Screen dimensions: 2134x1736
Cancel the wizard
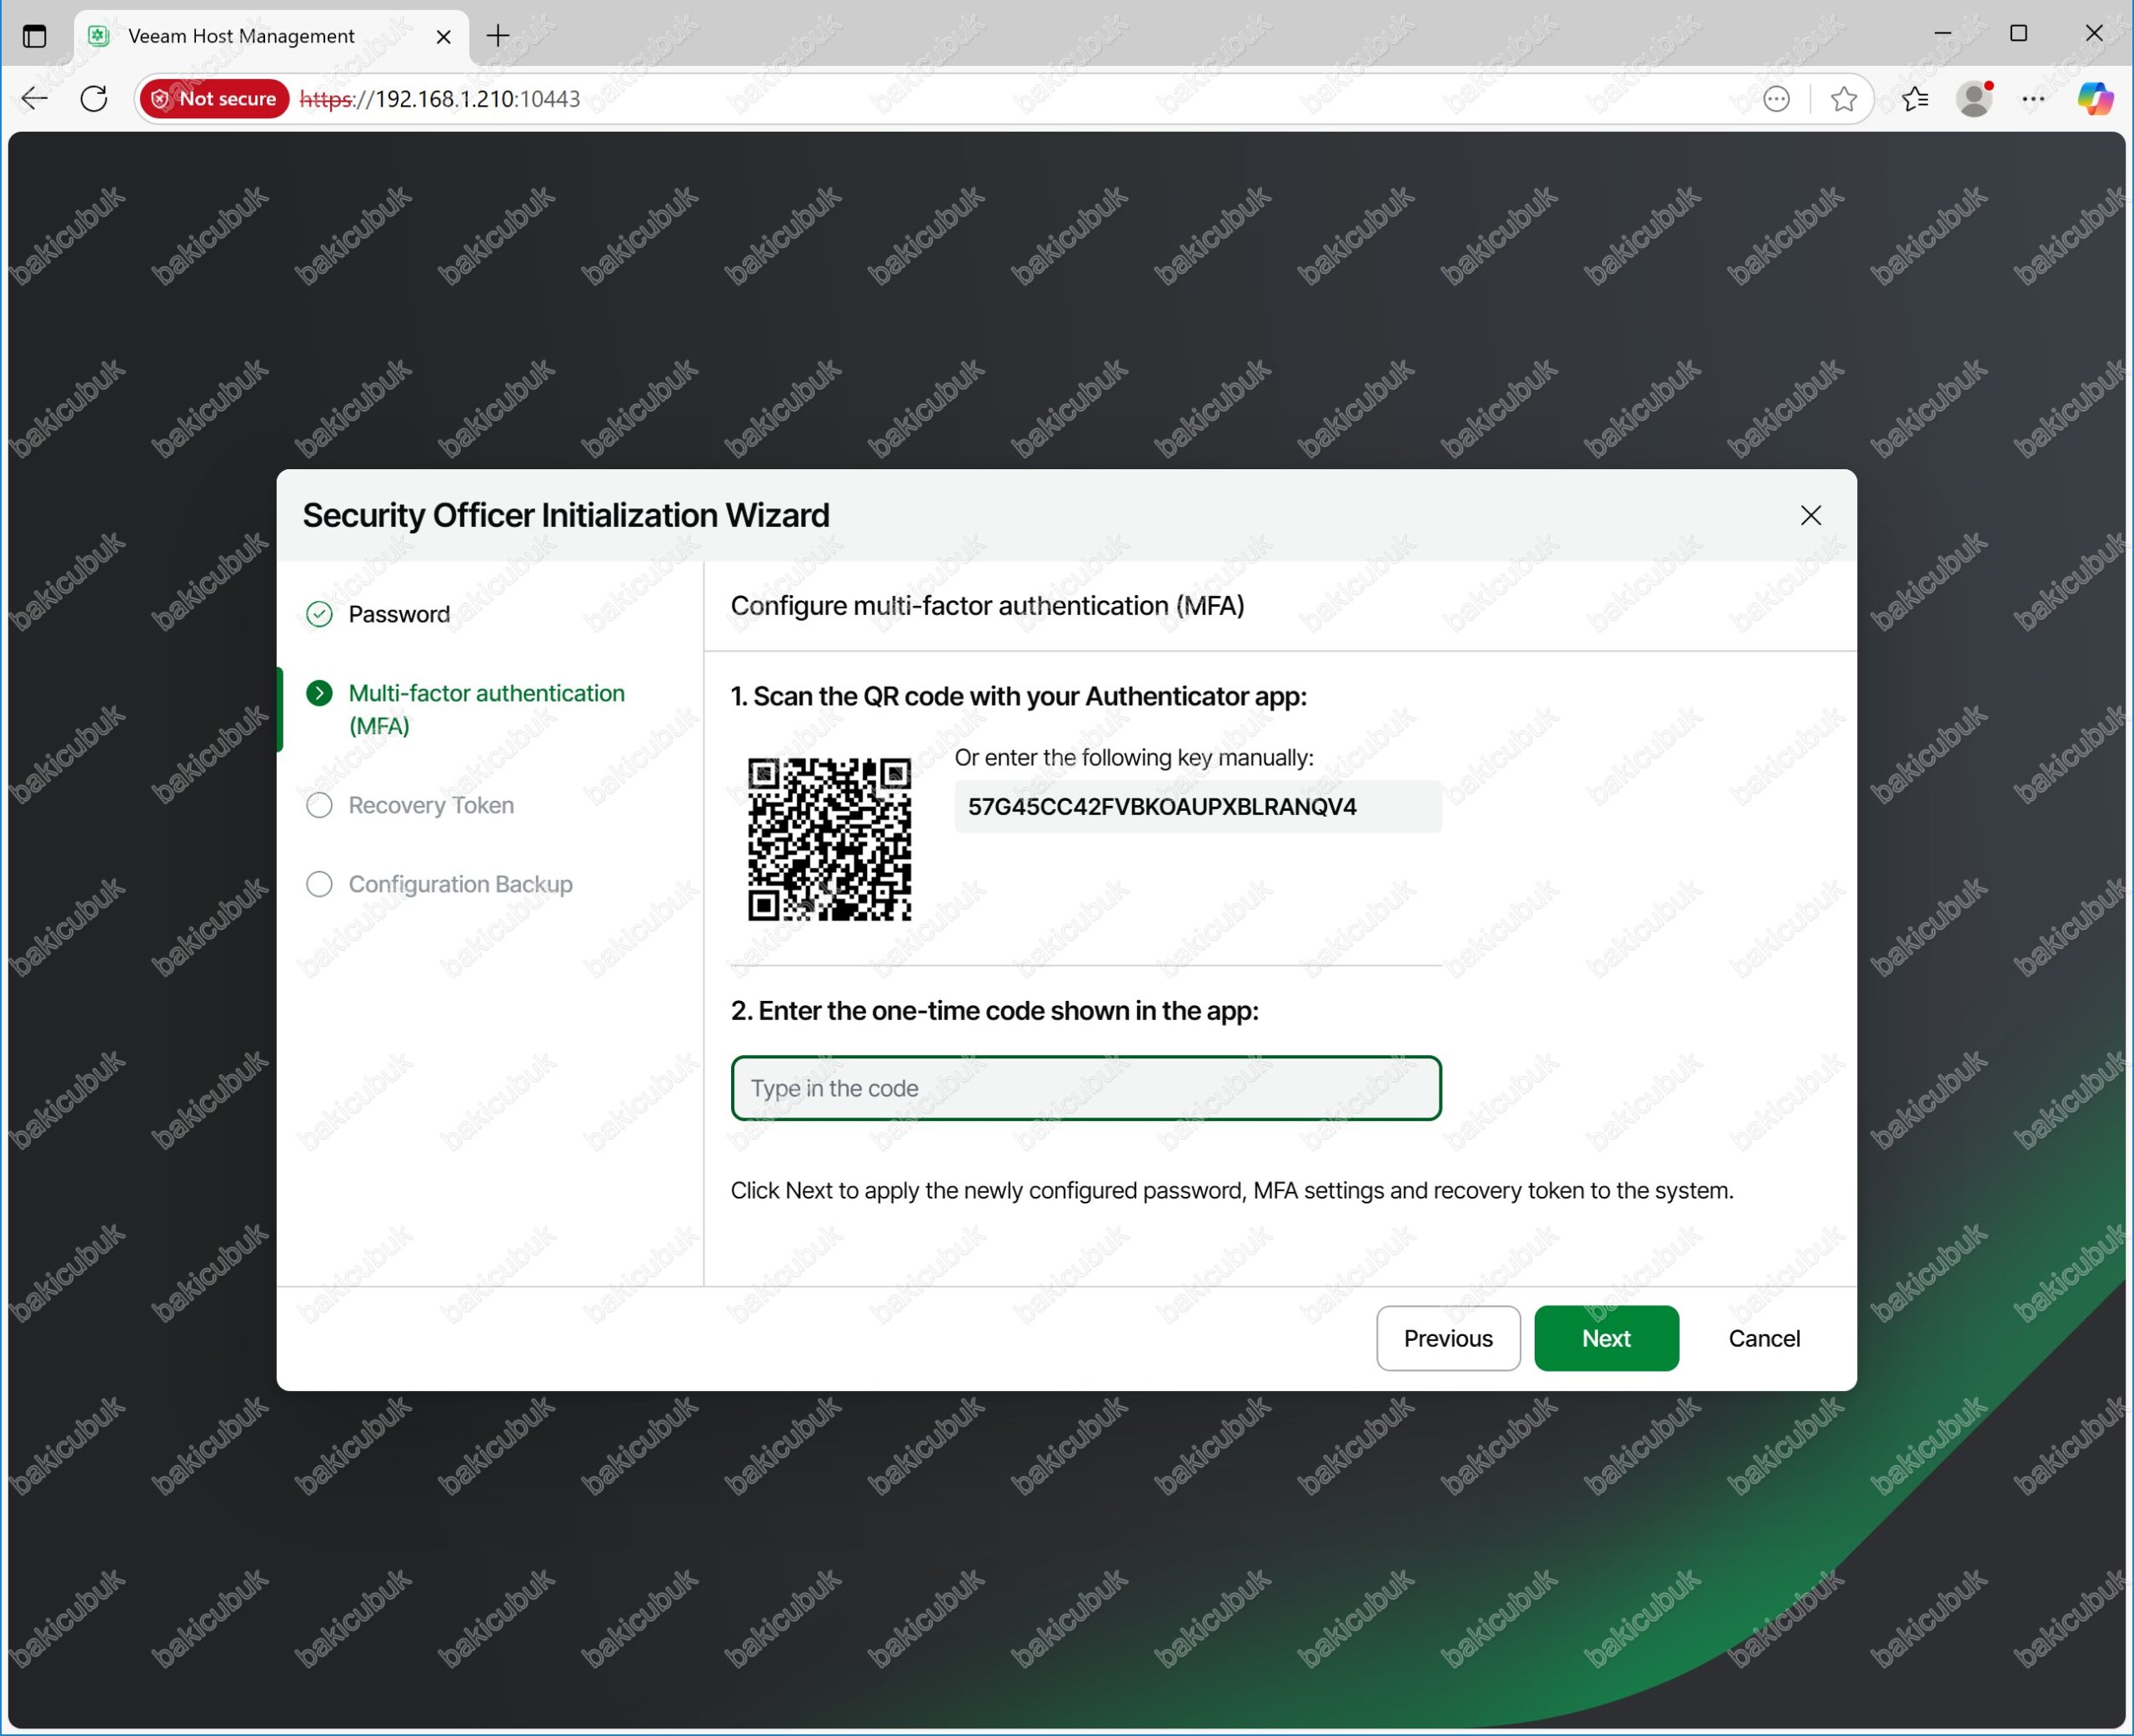[1764, 1338]
